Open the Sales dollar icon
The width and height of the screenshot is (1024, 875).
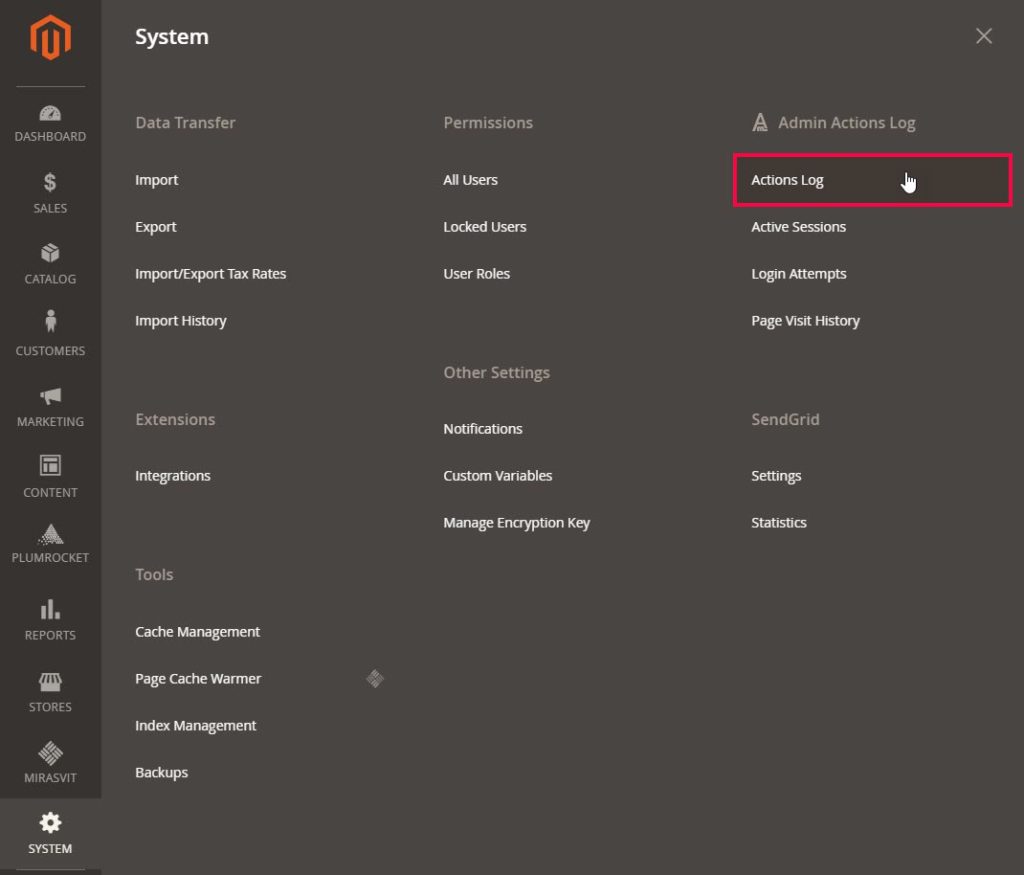click(50, 182)
